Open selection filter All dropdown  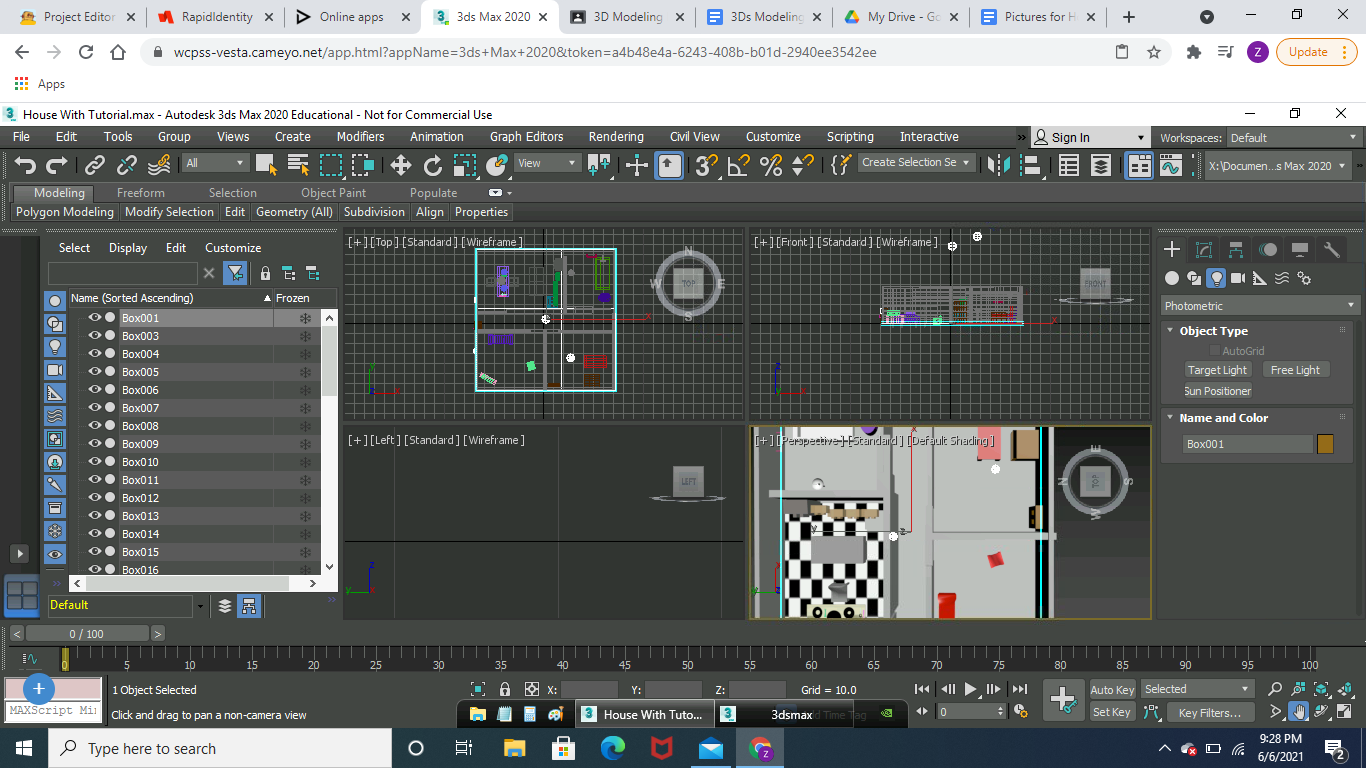click(215, 163)
